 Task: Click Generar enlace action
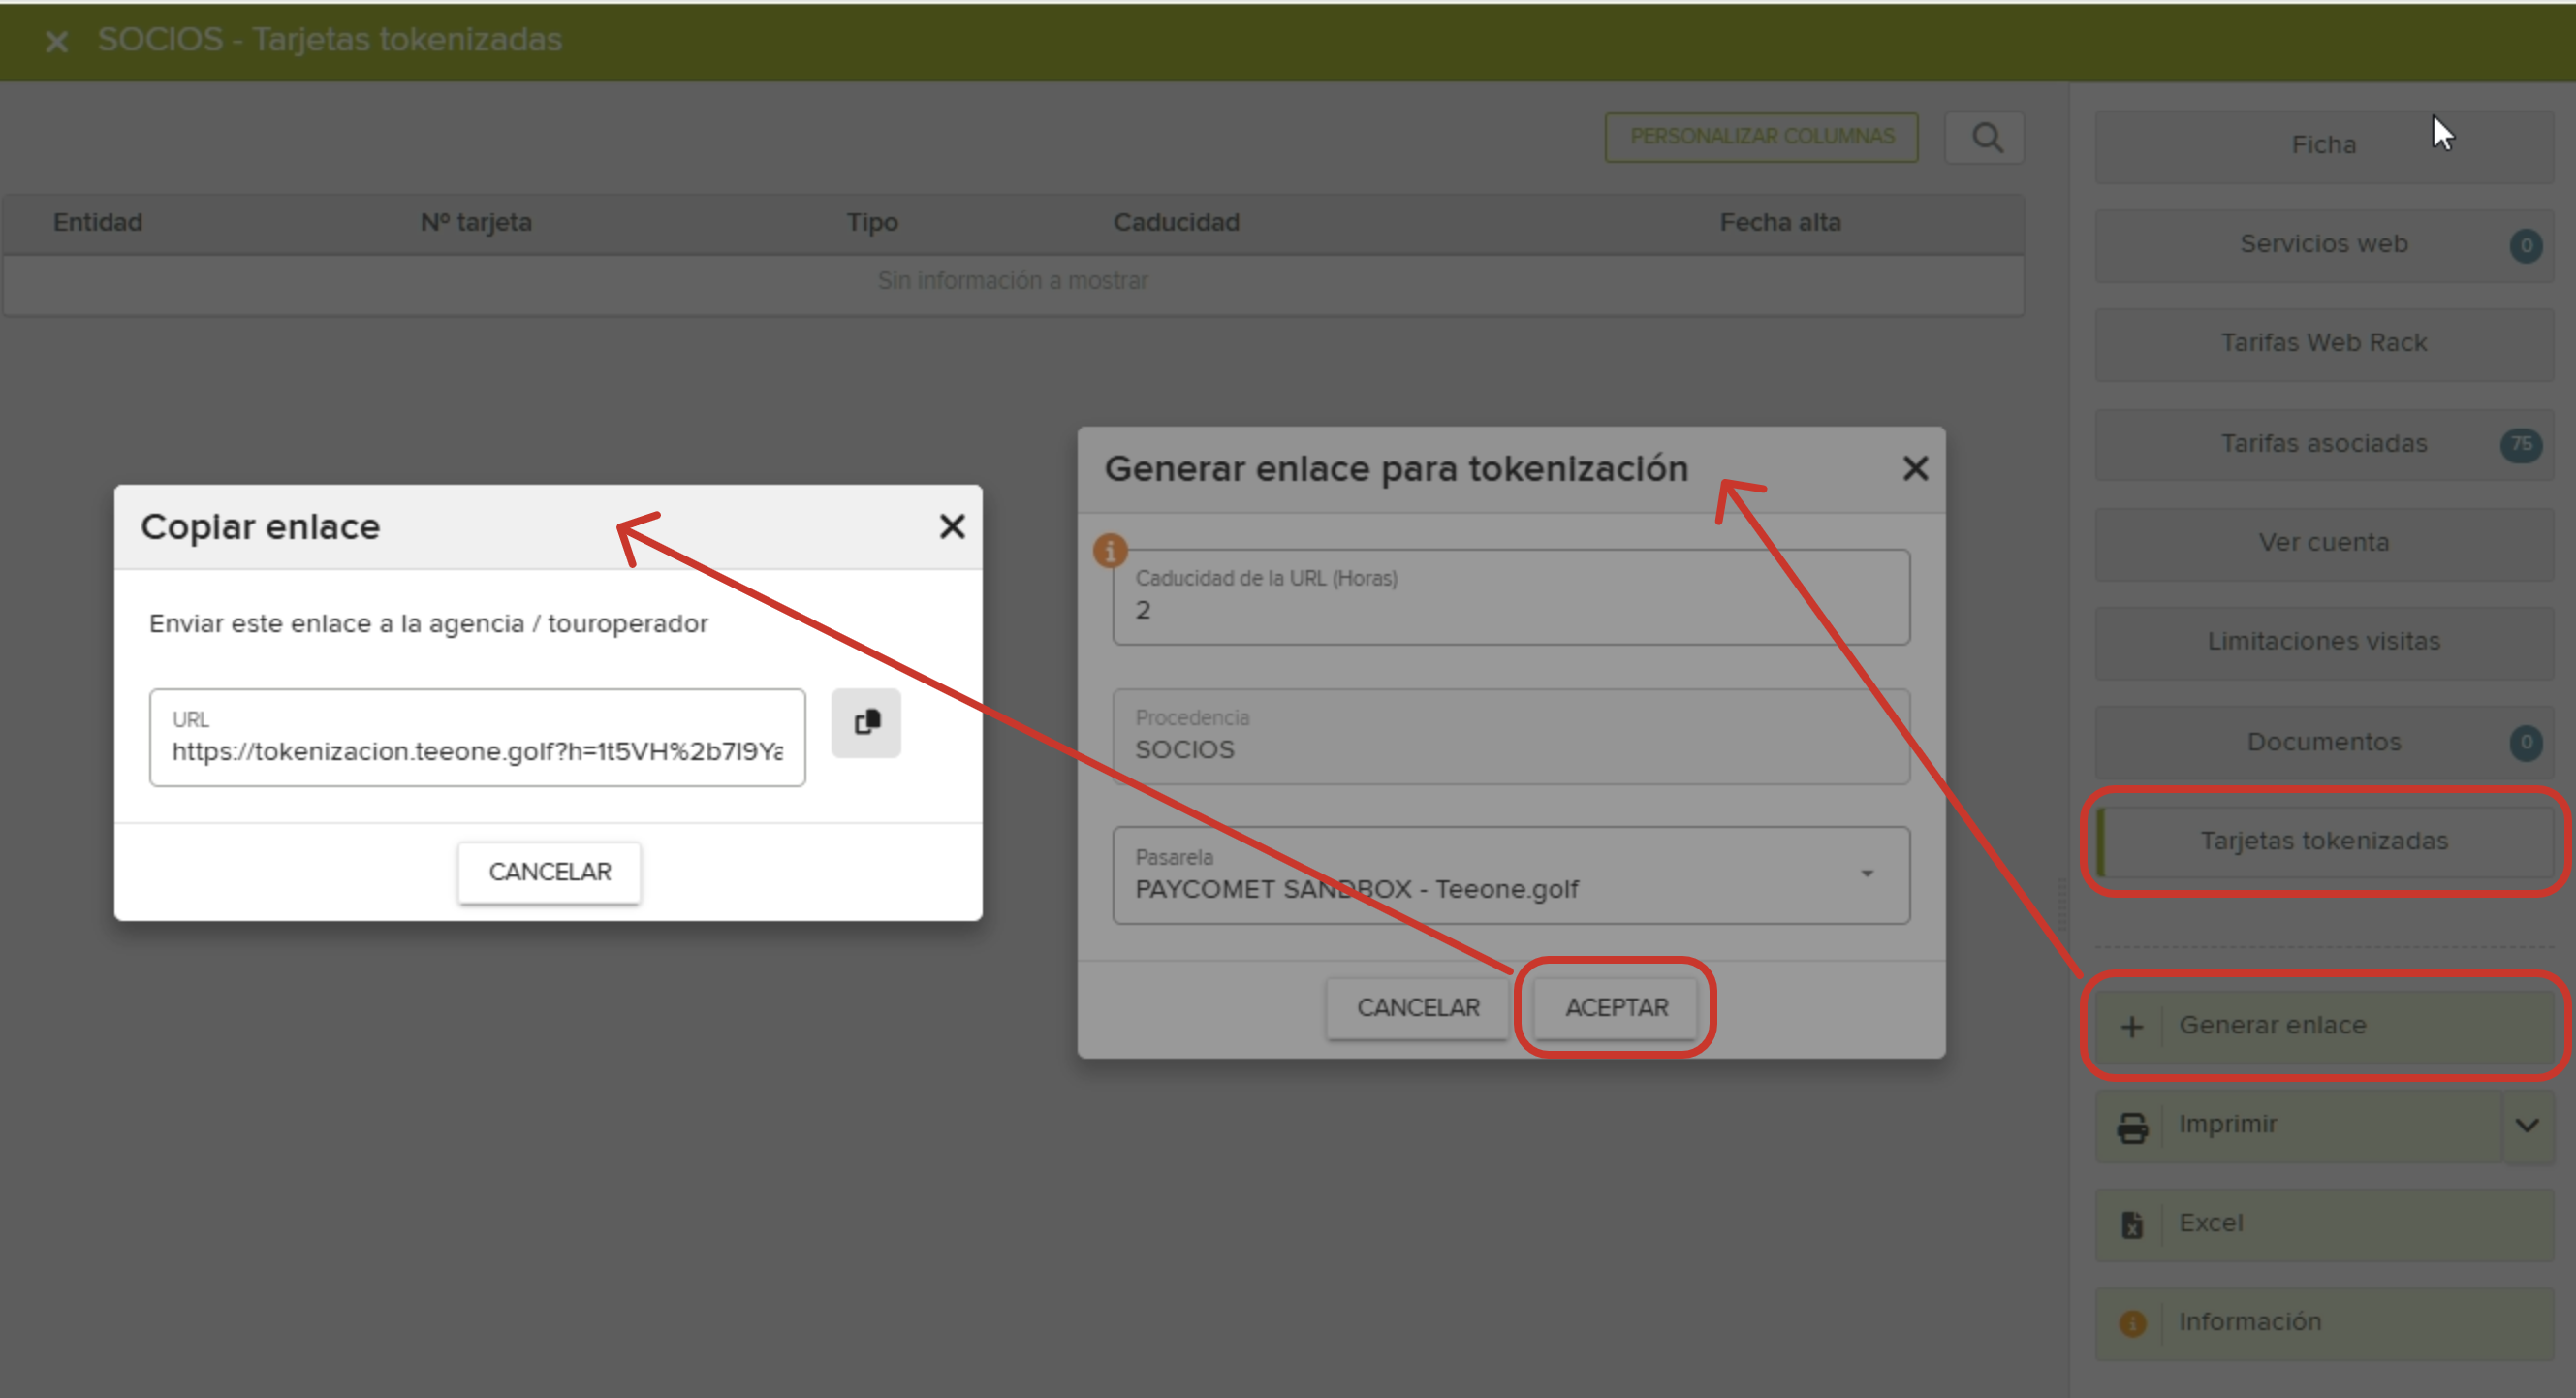pyautogui.click(x=2323, y=1026)
